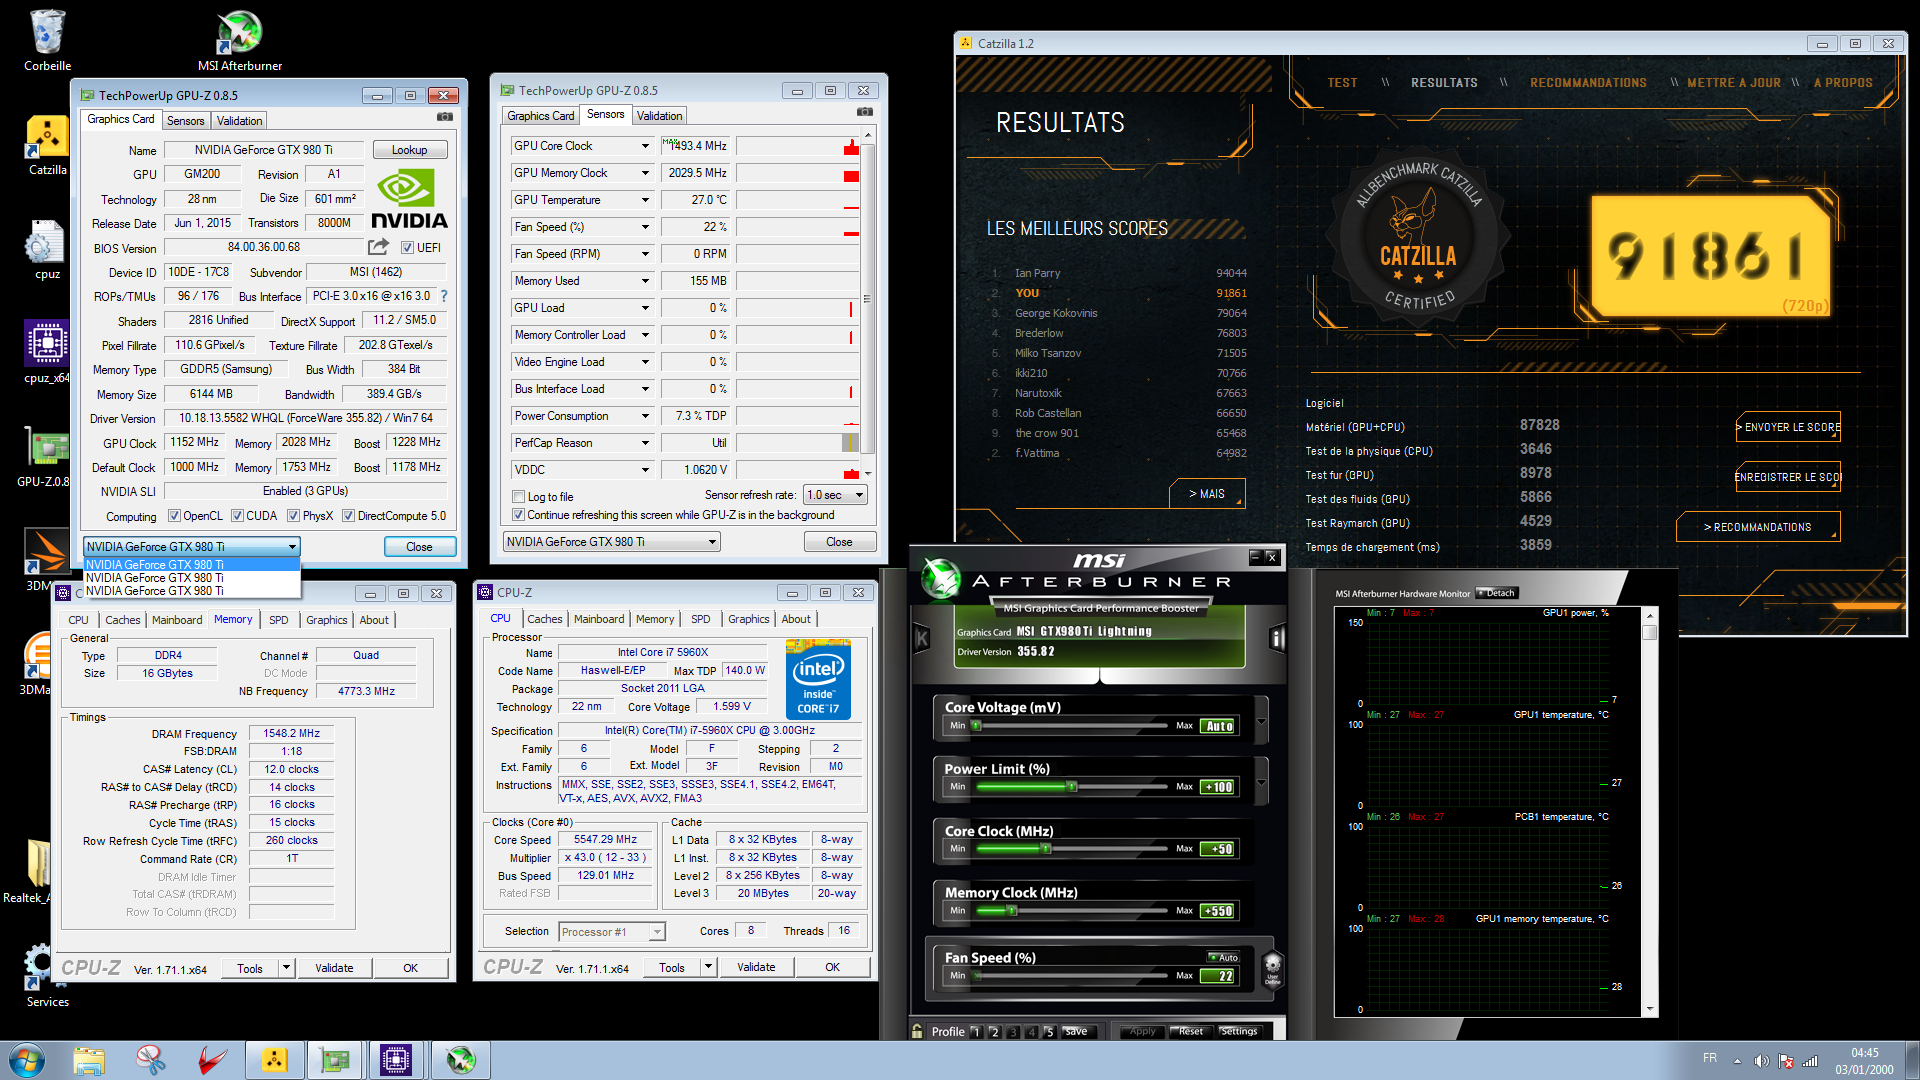Click the Afterburner Kombustor 'K' side button
This screenshot has width=1920, height=1080.
(922, 638)
